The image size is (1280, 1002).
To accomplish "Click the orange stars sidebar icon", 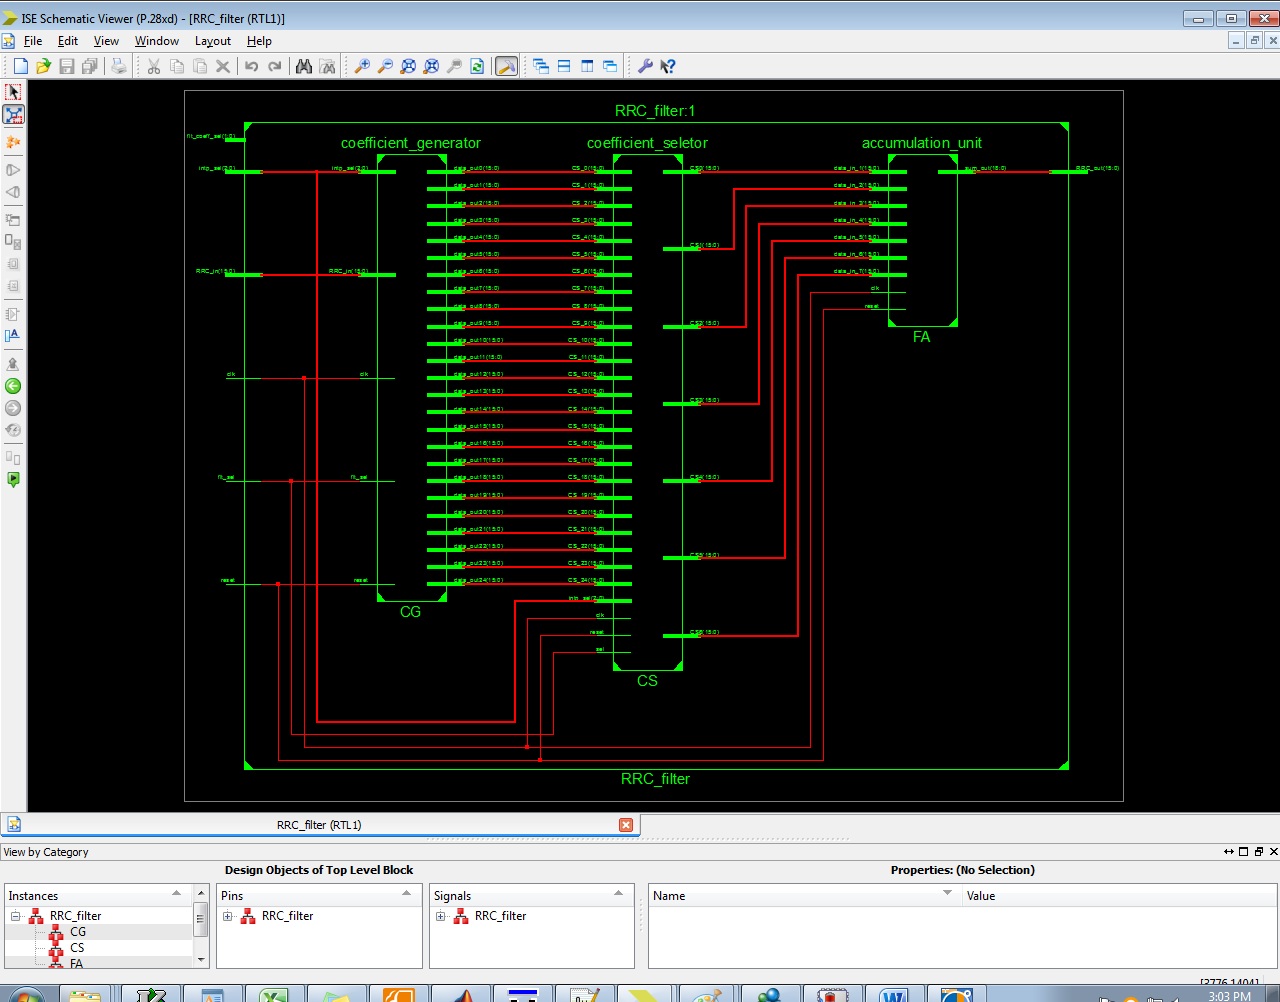I will [13, 143].
